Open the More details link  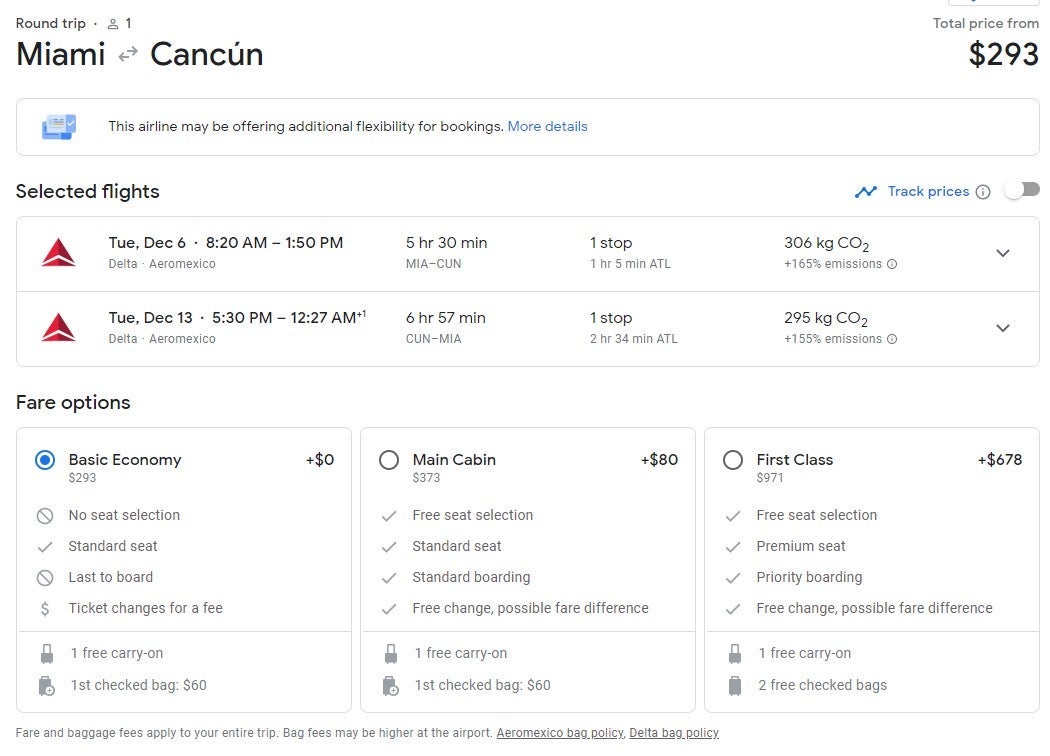point(547,127)
